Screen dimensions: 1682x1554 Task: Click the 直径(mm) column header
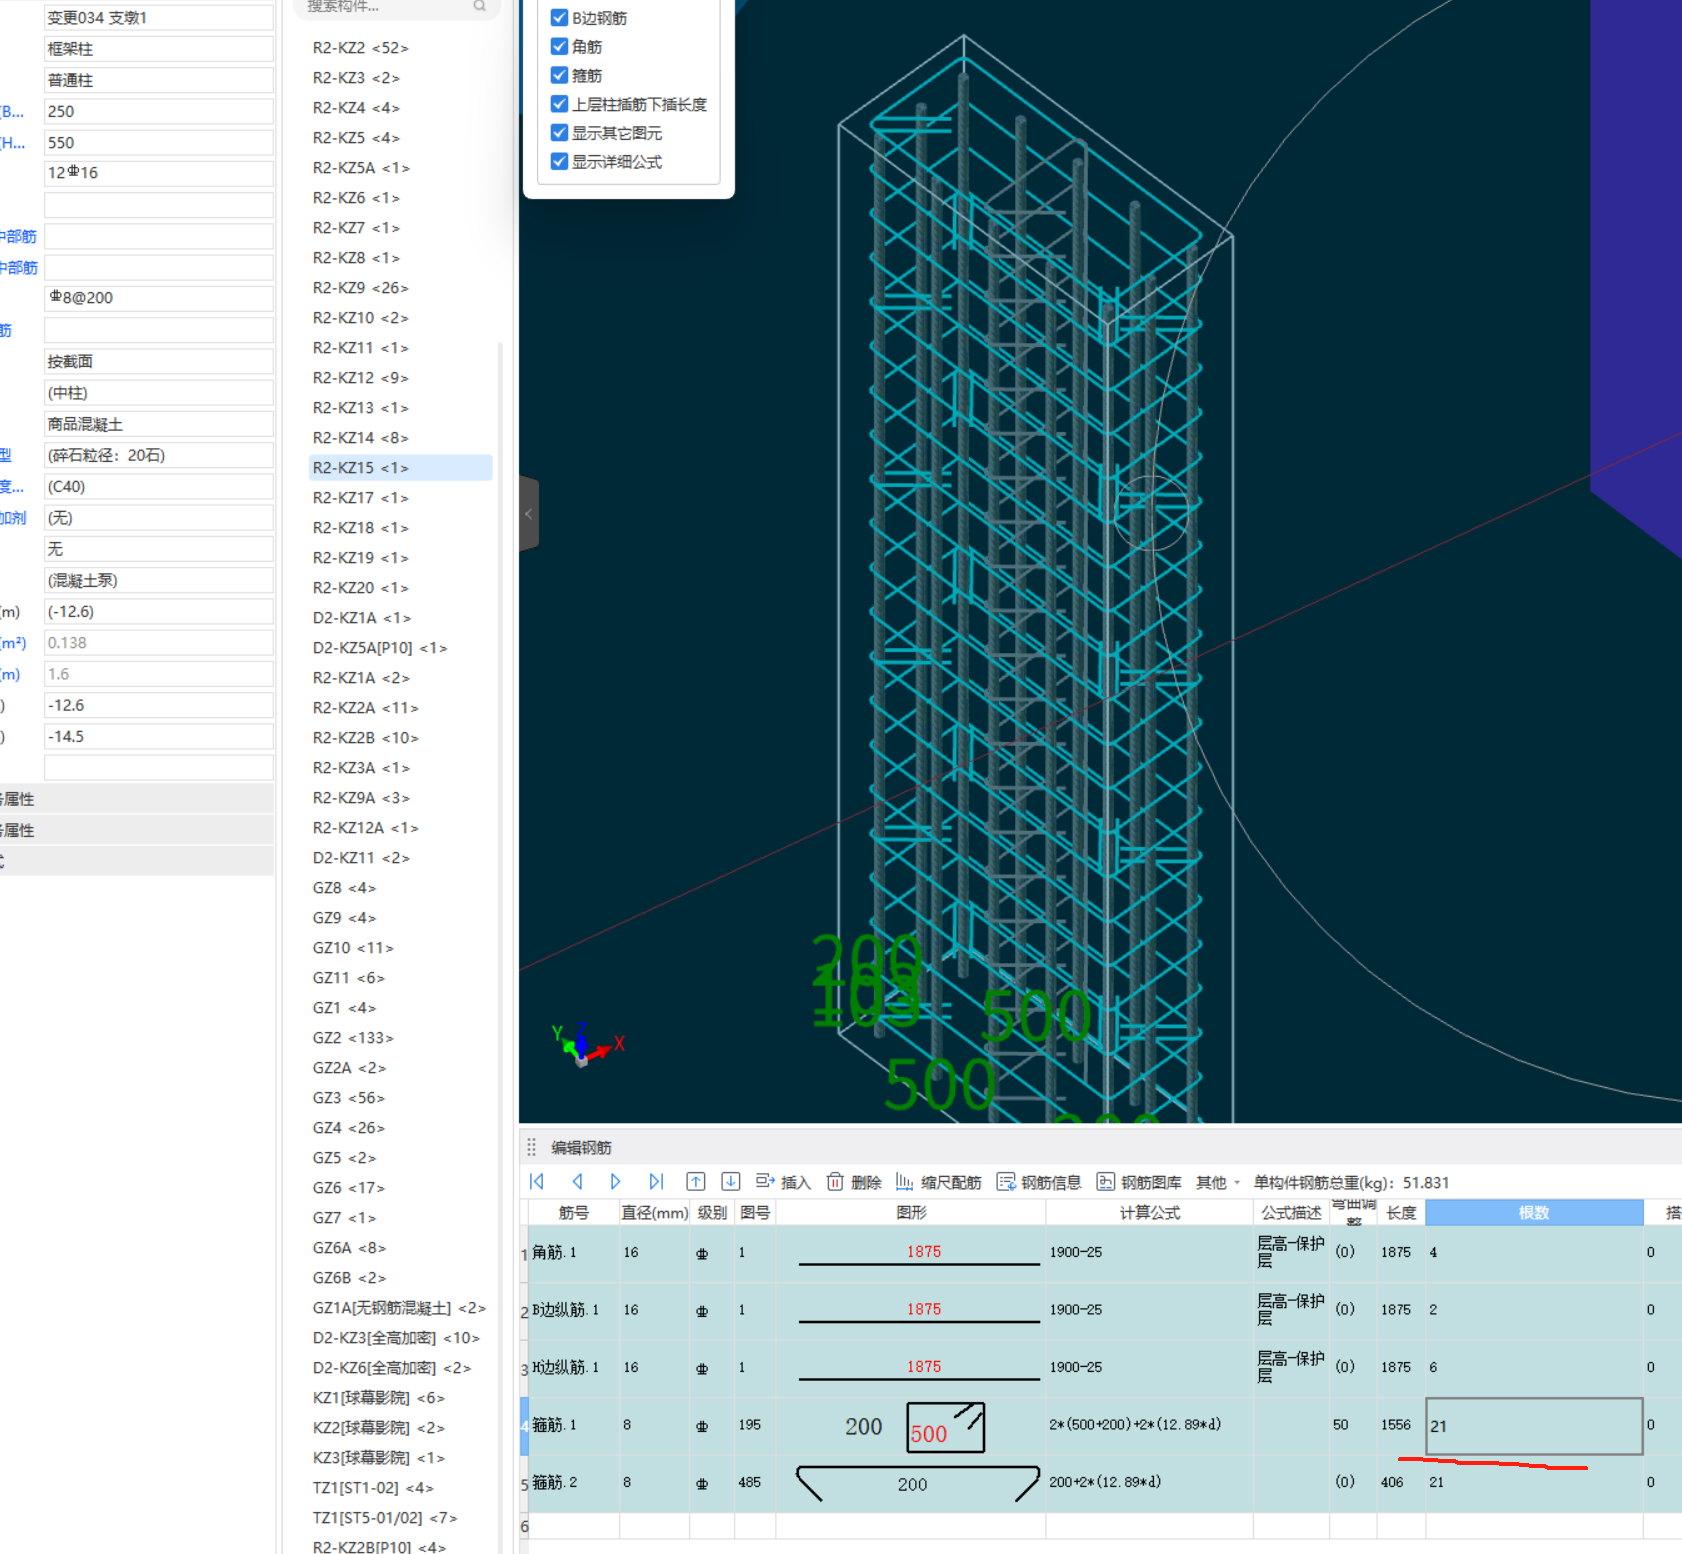(x=655, y=1212)
